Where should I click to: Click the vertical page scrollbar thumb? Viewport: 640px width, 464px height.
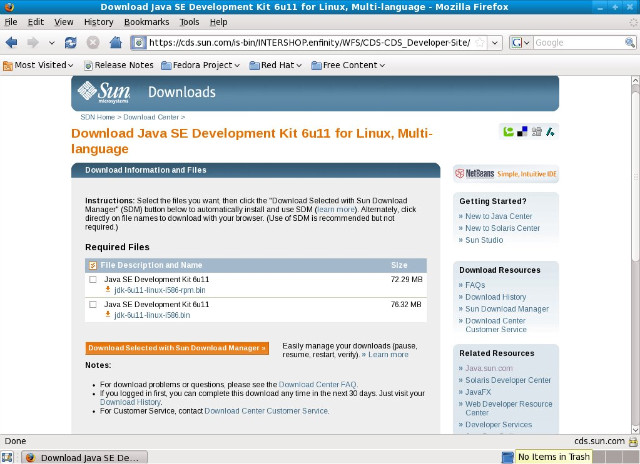tap(635, 175)
